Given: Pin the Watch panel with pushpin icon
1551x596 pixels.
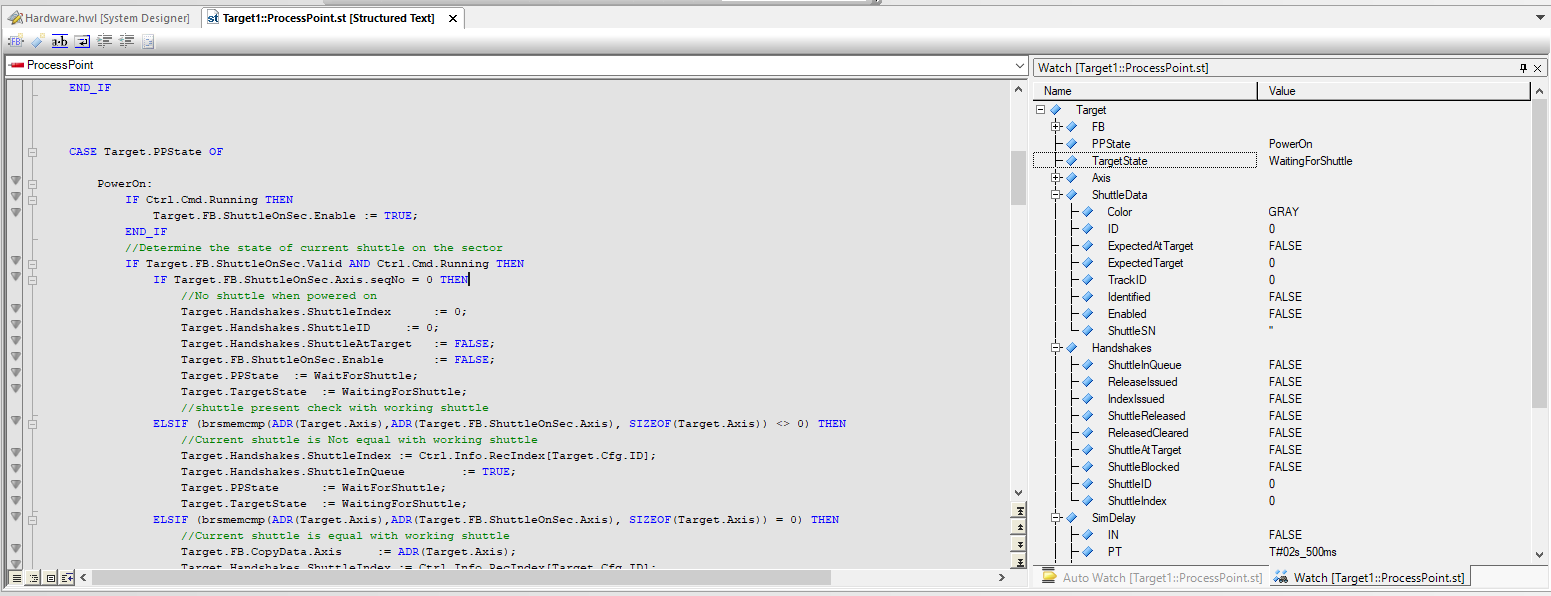Looking at the screenshot, I should 1524,67.
